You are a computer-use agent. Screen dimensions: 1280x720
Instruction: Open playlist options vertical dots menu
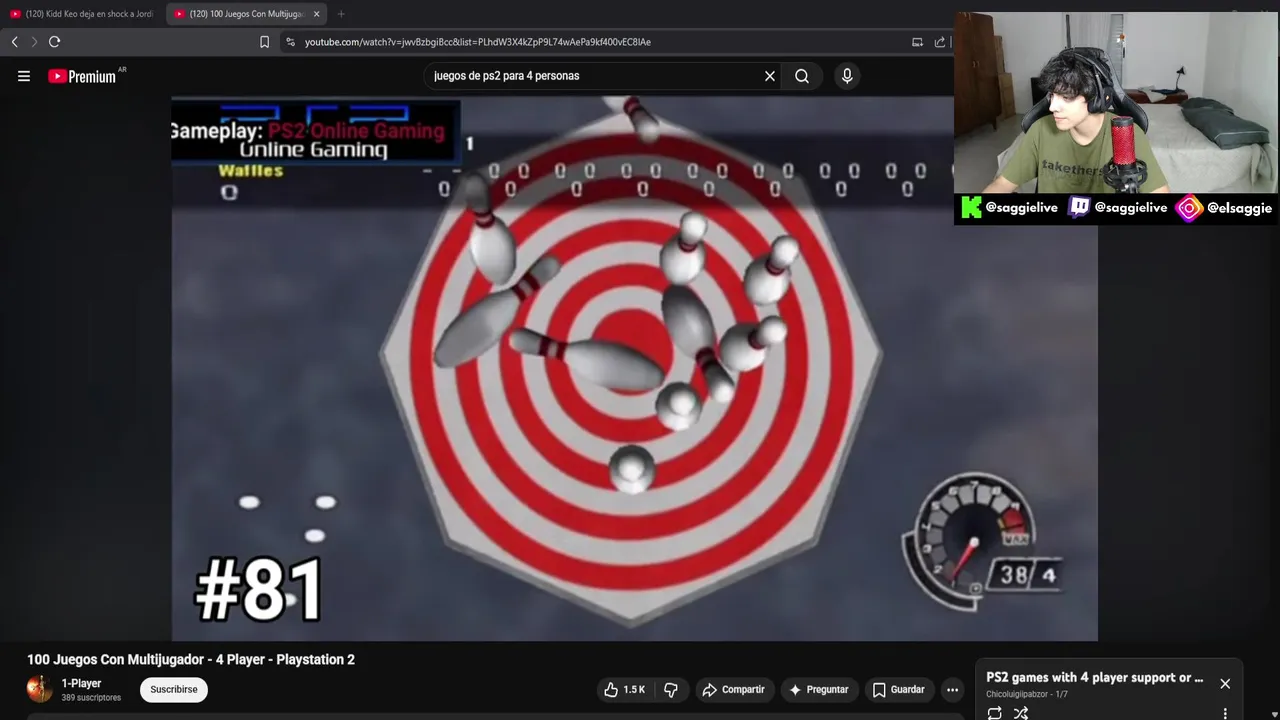(1225, 714)
